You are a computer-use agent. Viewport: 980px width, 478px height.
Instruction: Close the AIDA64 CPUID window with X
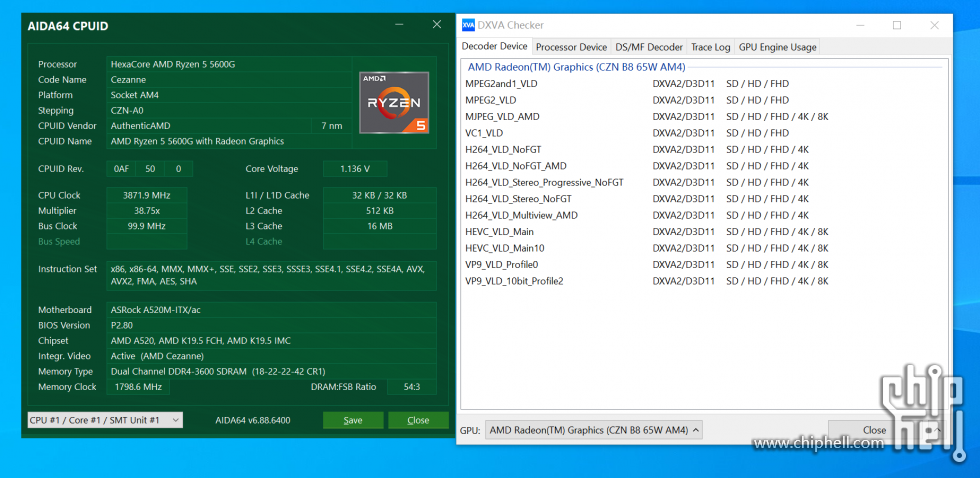point(437,24)
